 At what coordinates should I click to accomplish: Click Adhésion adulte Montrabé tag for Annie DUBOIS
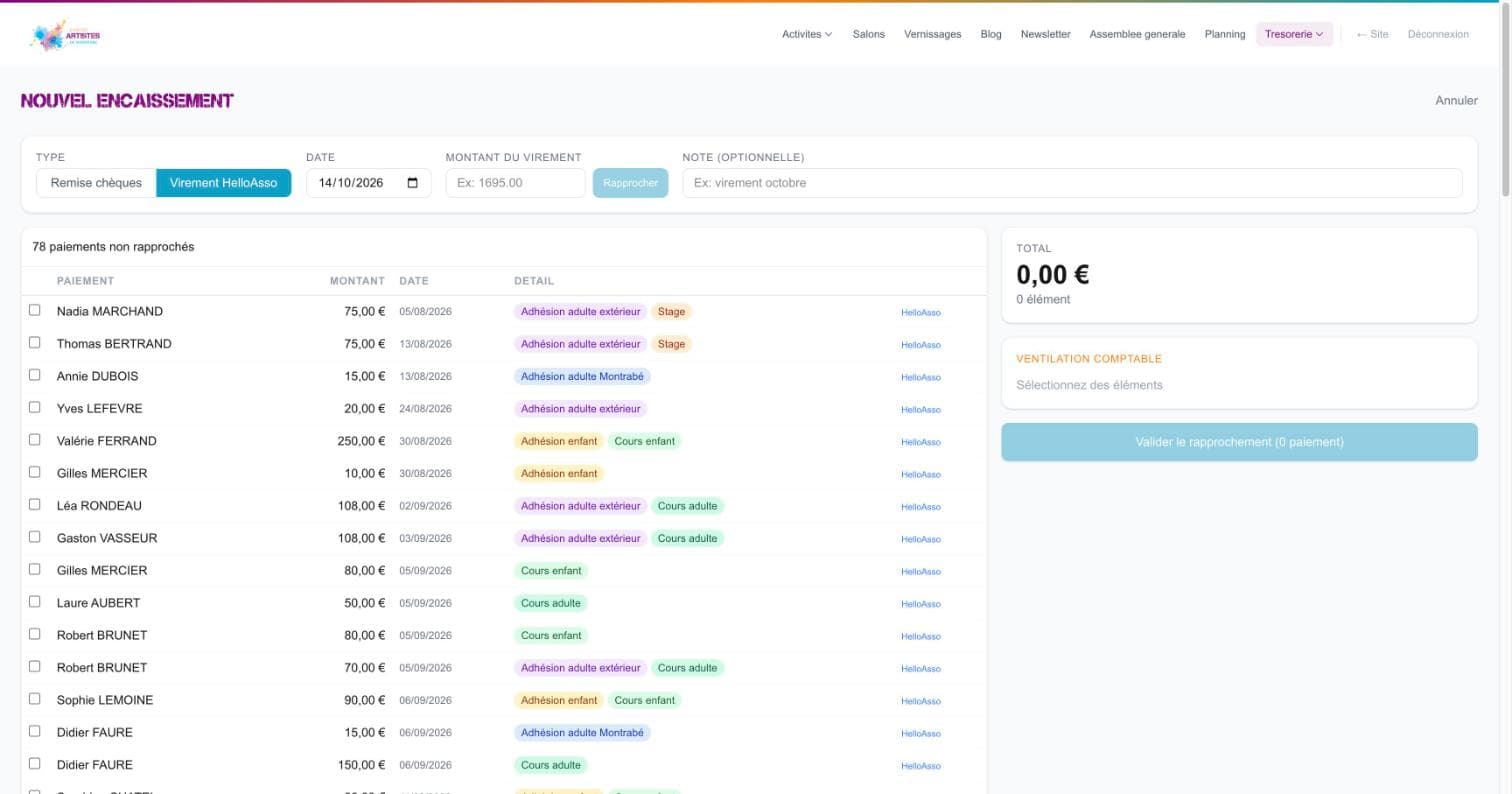pos(582,376)
